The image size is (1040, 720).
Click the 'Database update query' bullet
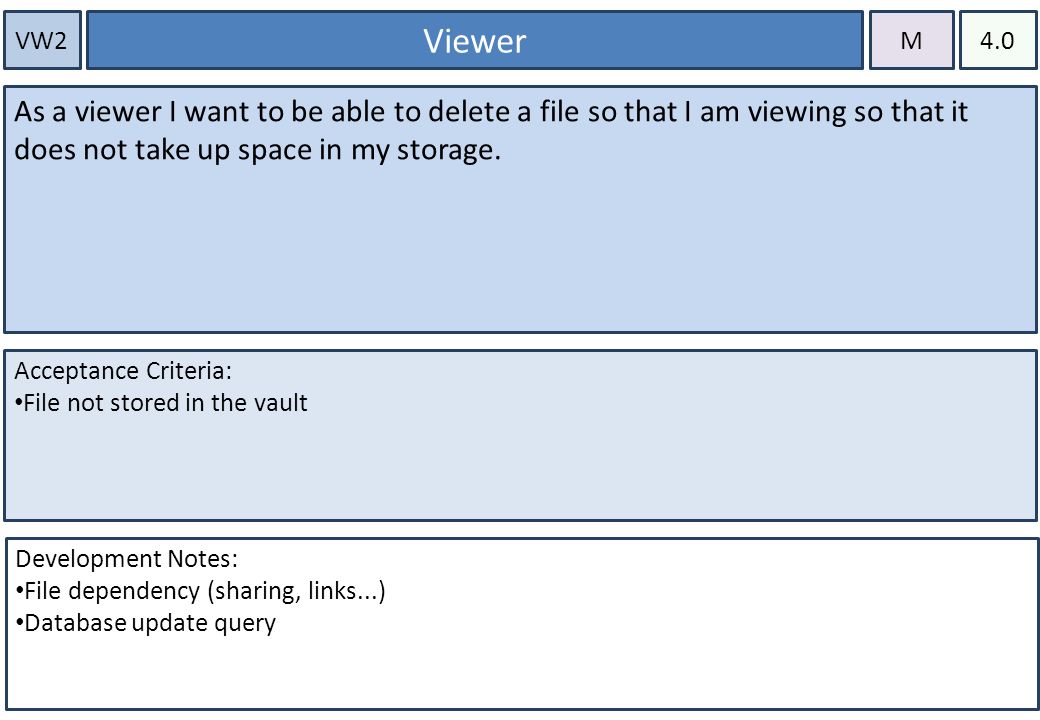pyautogui.click(x=146, y=624)
